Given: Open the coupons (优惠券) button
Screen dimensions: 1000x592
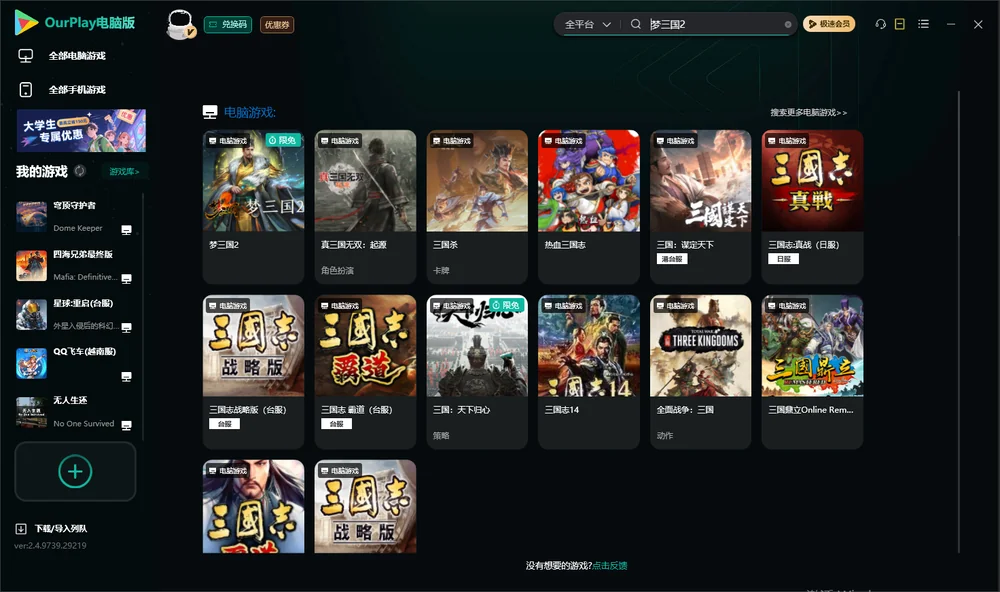Looking at the screenshot, I should [x=277, y=25].
